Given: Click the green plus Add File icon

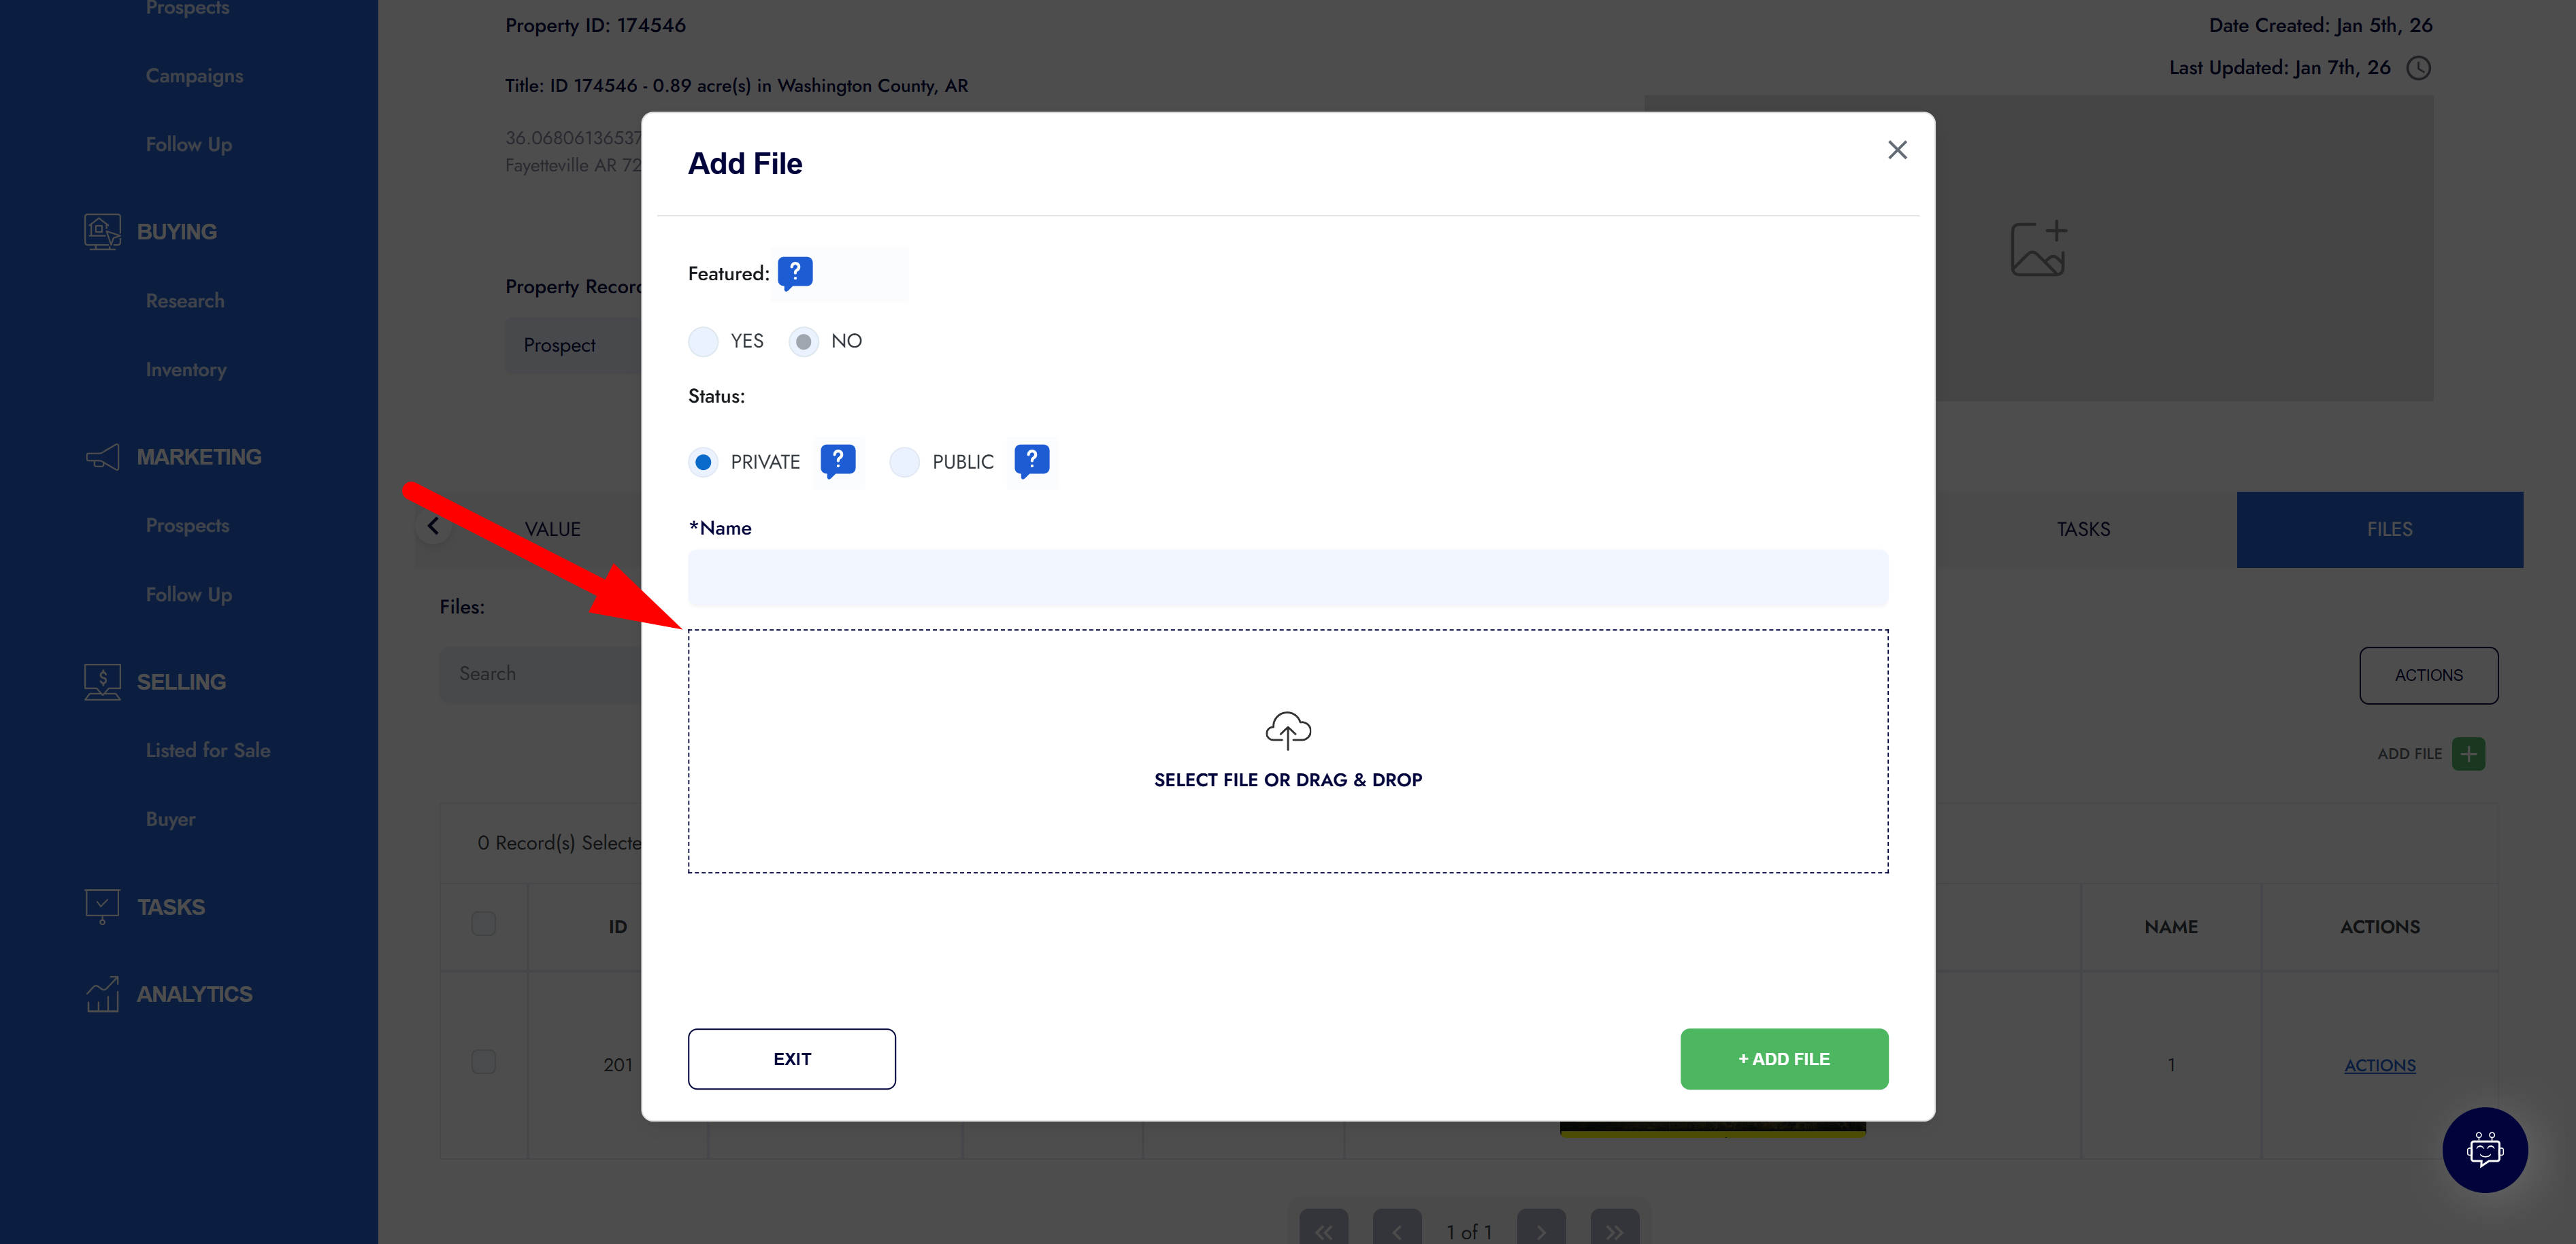Looking at the screenshot, I should click(2468, 754).
